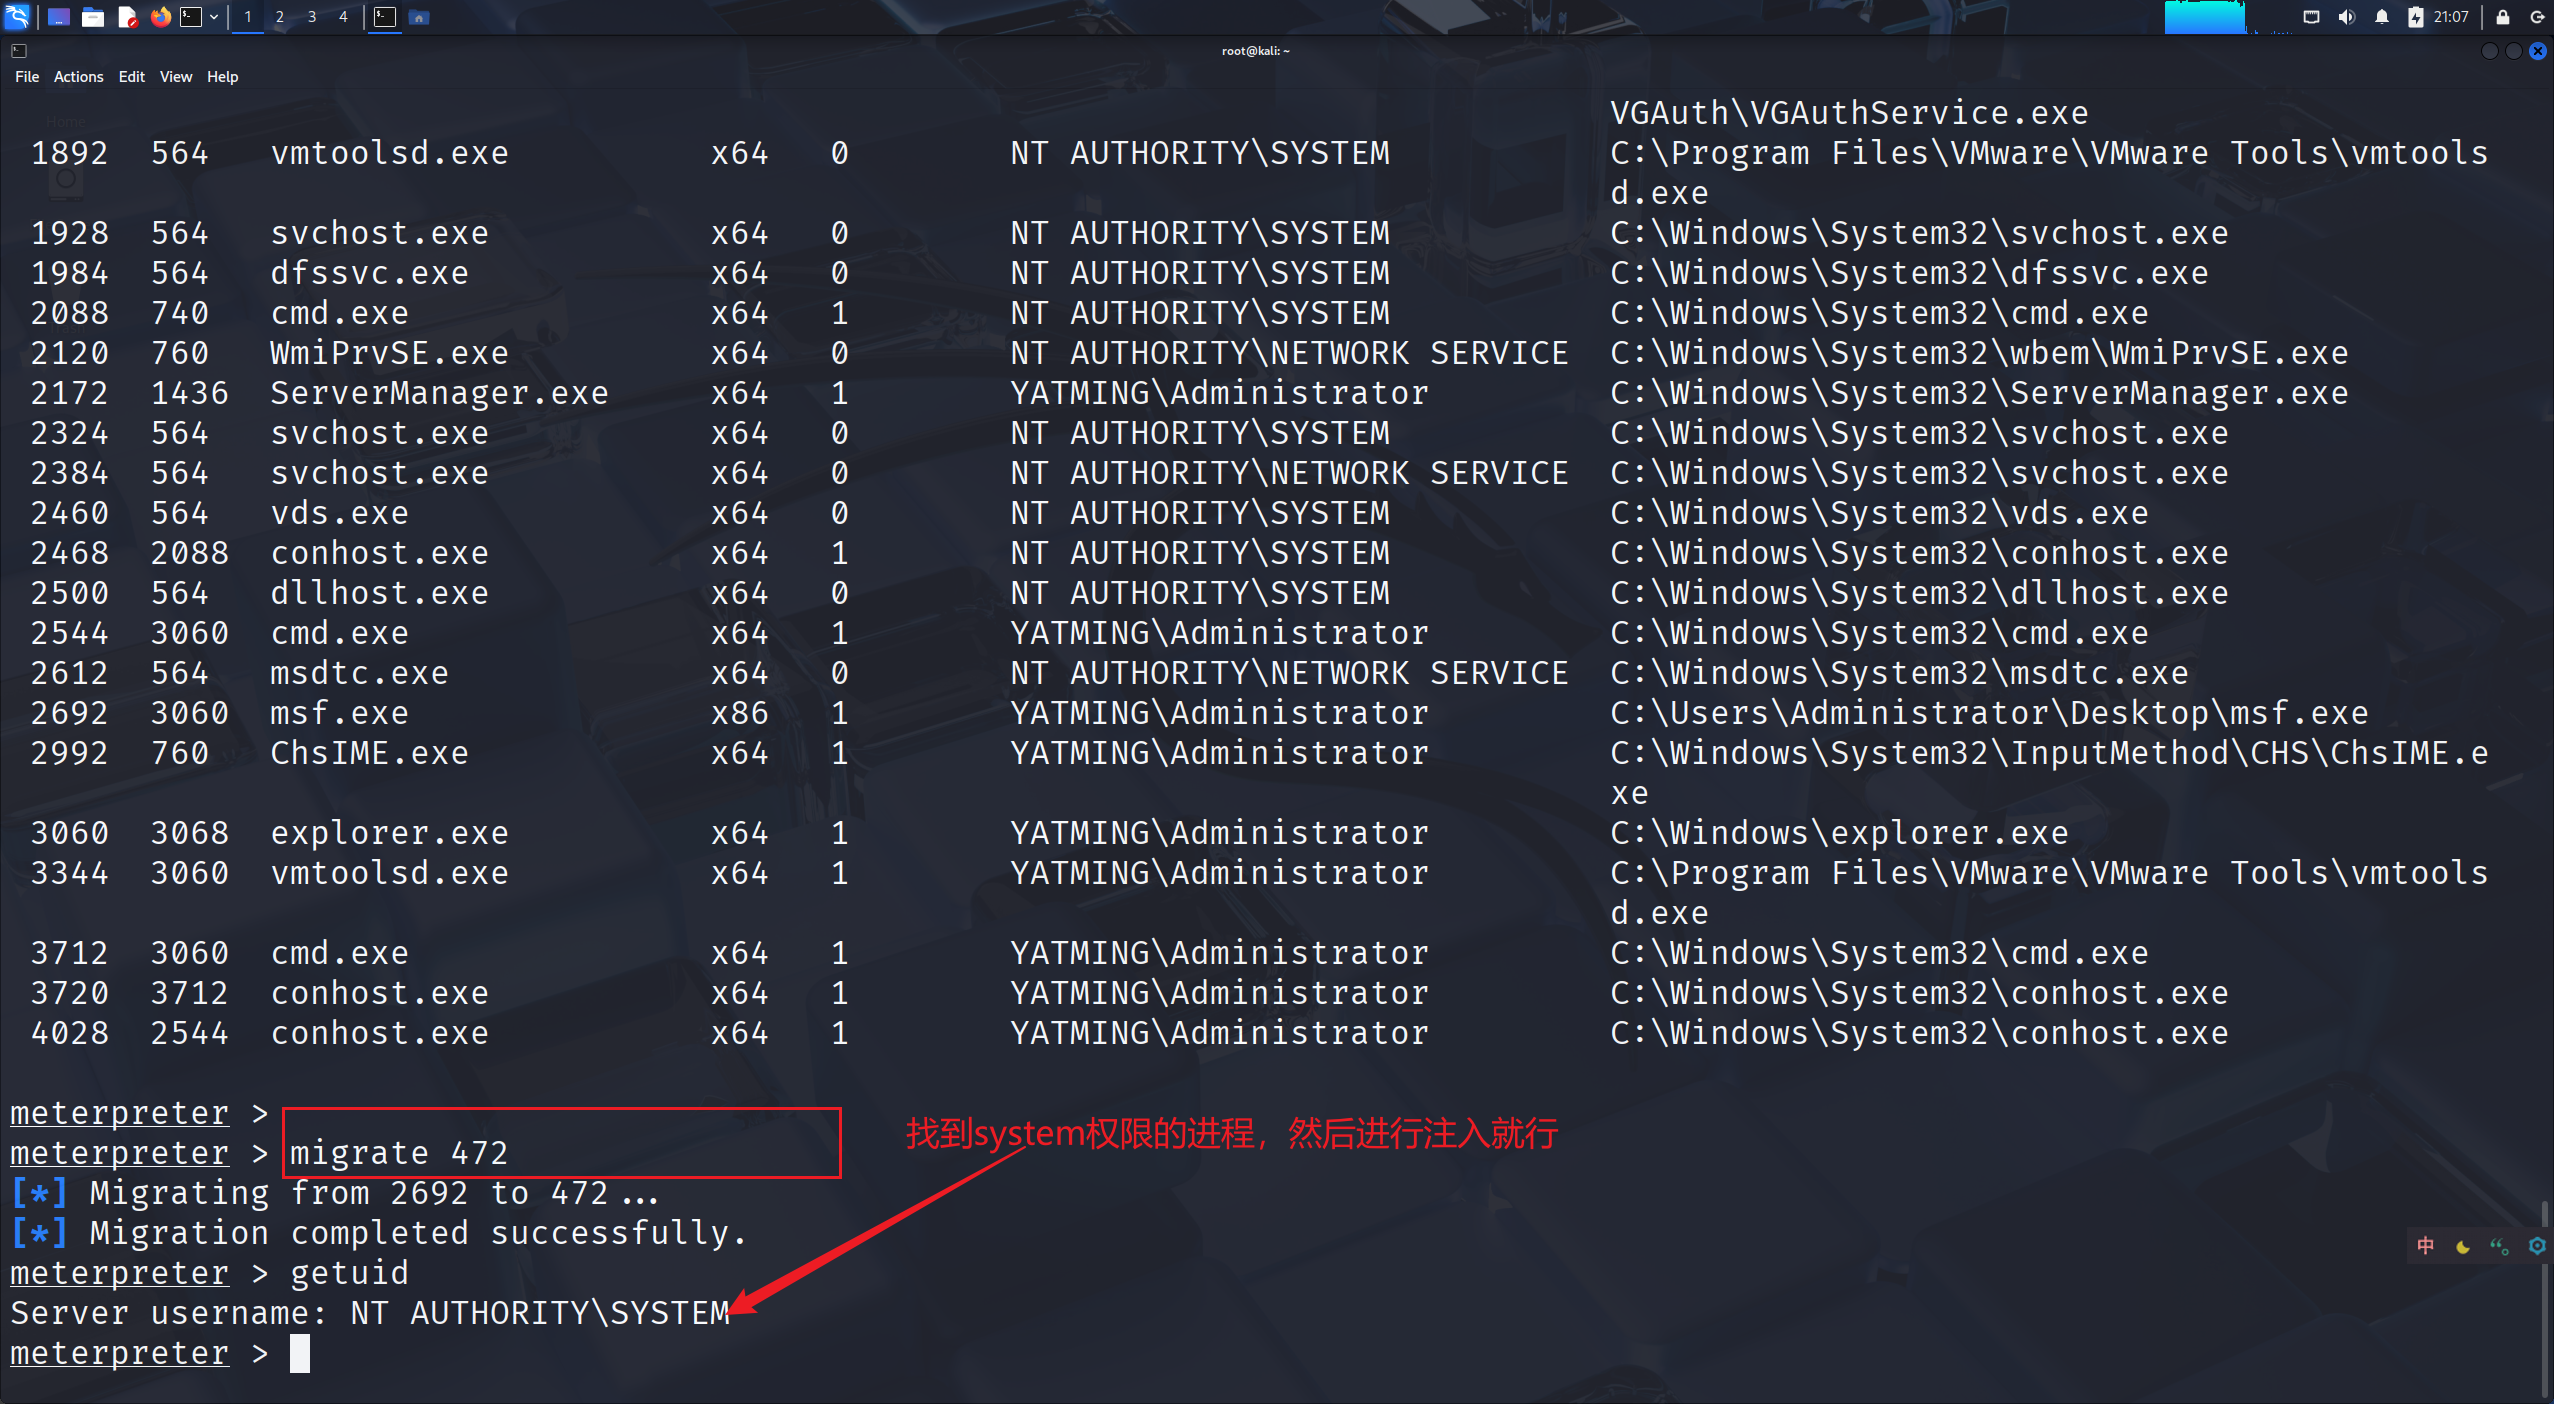Click the text editor launcher icon

[x=127, y=17]
